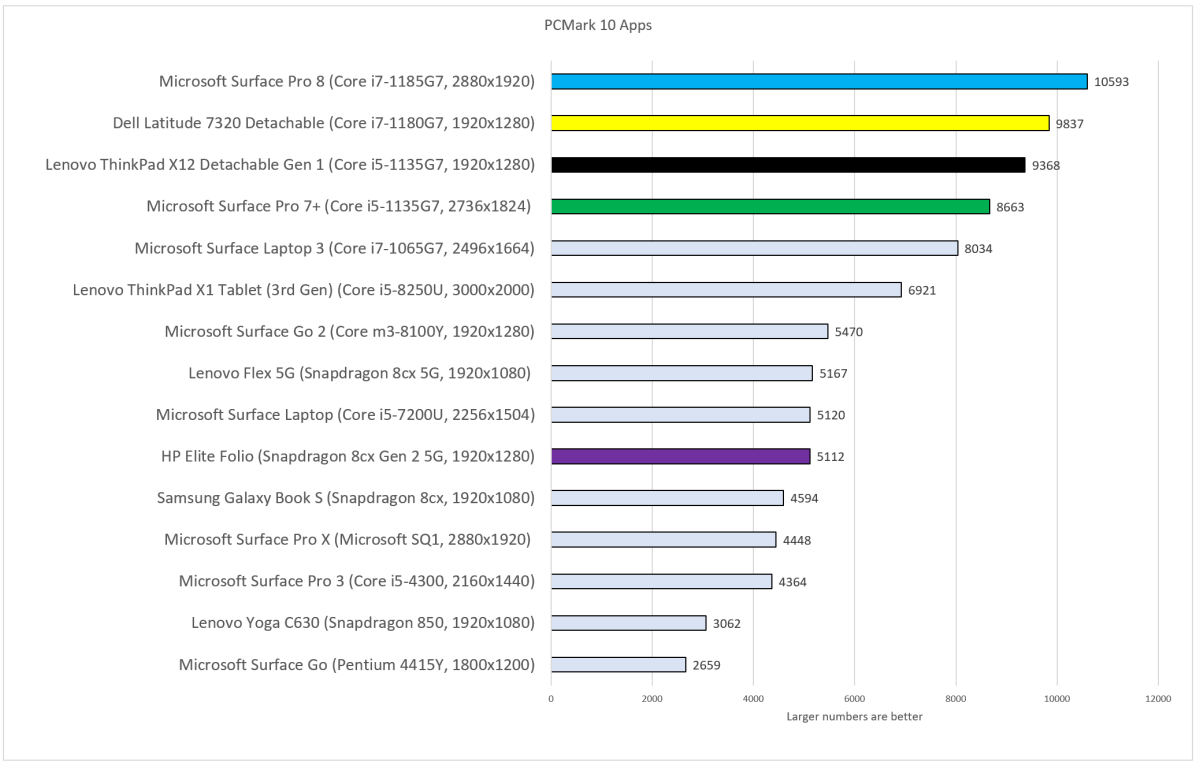Click the Lenovo Flex 5G label
1200x766 pixels.
pyautogui.click(x=359, y=373)
